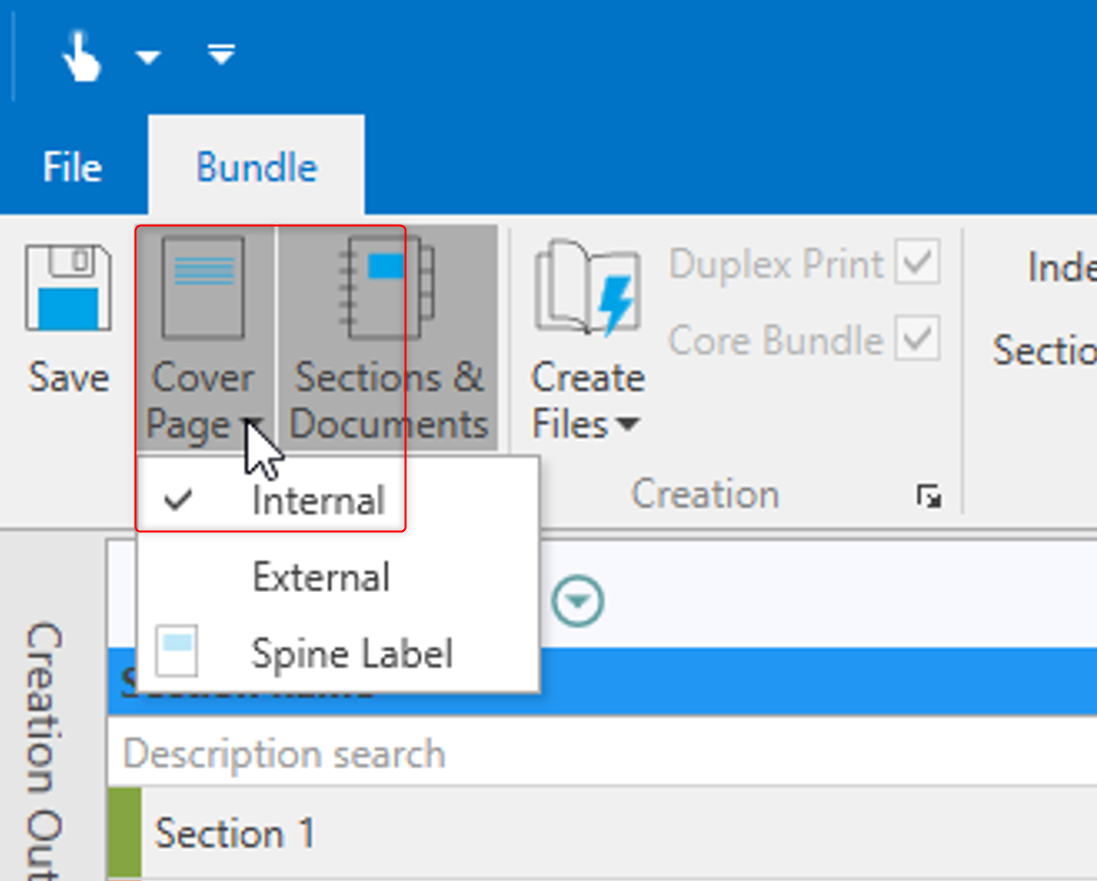Switch to the File tab
Screen dimensions: 1097x881
[70, 167]
